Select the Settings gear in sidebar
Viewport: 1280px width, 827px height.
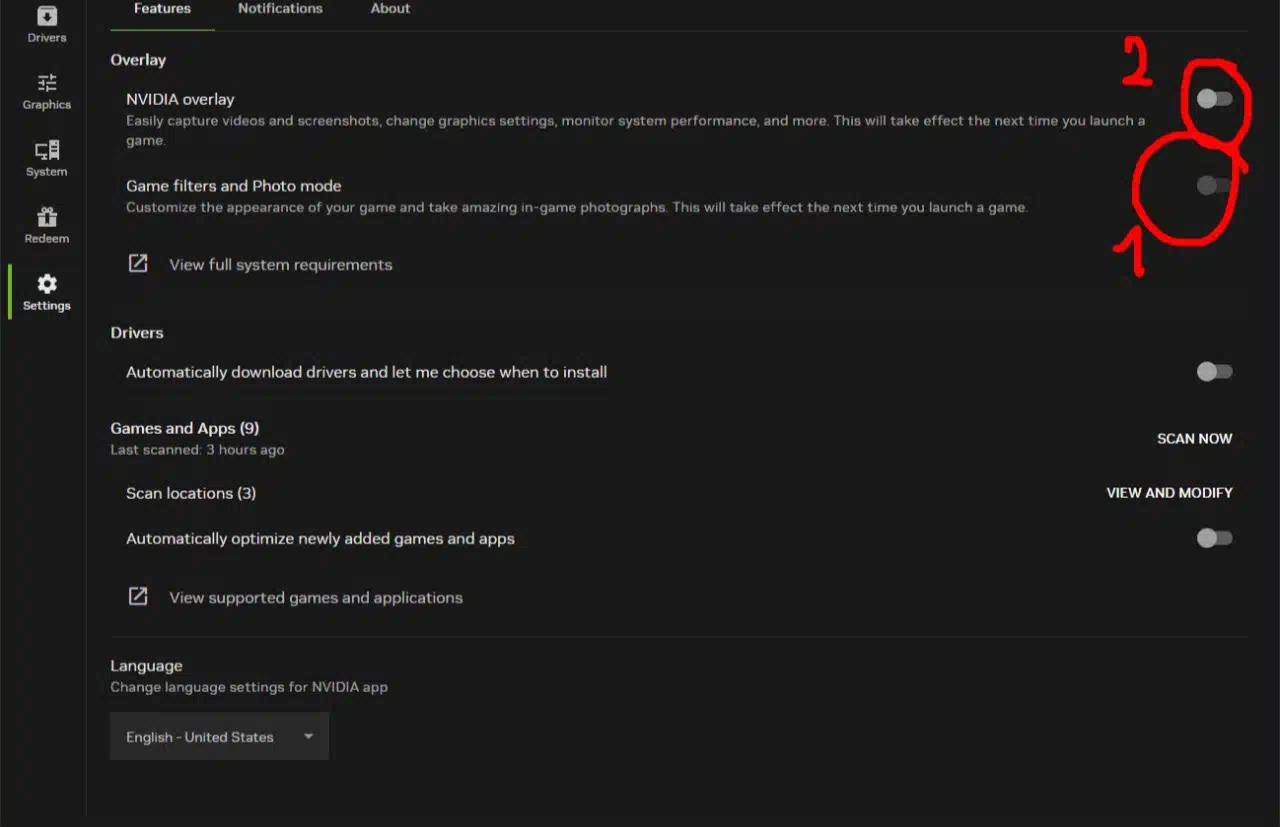[x=46, y=293]
